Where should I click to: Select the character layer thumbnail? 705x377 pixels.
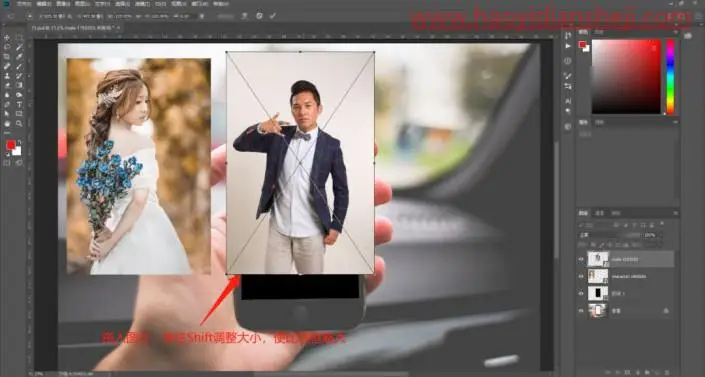pyautogui.click(x=598, y=276)
